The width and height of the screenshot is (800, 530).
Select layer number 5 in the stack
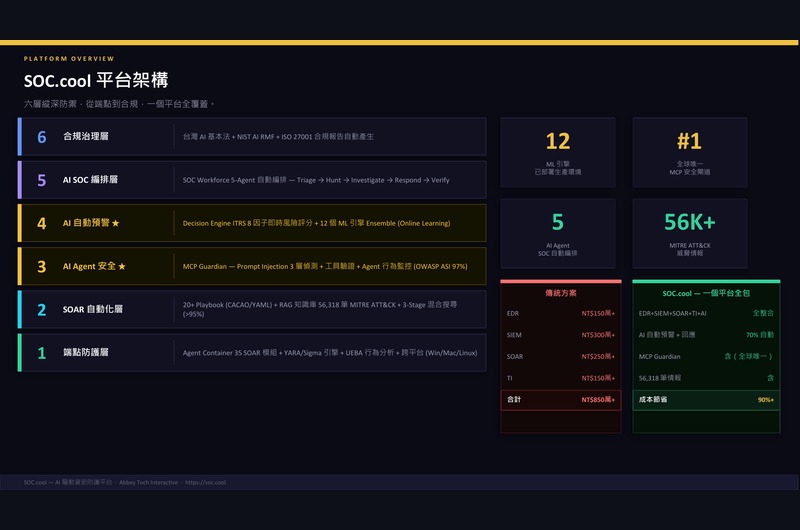click(42, 180)
